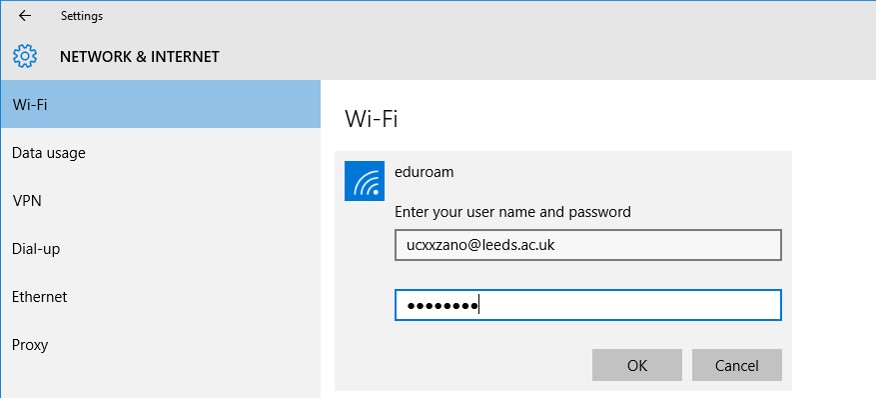The height and width of the screenshot is (398, 876).
Task: Click the 'Enter your user name and password' prompt
Action: (x=512, y=212)
